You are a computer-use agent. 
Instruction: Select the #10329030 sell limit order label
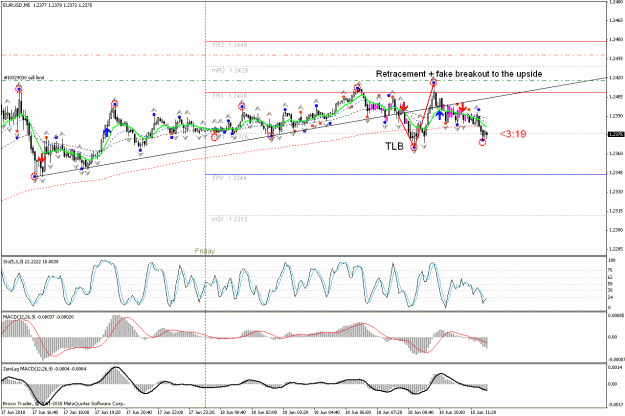[x=24, y=78]
